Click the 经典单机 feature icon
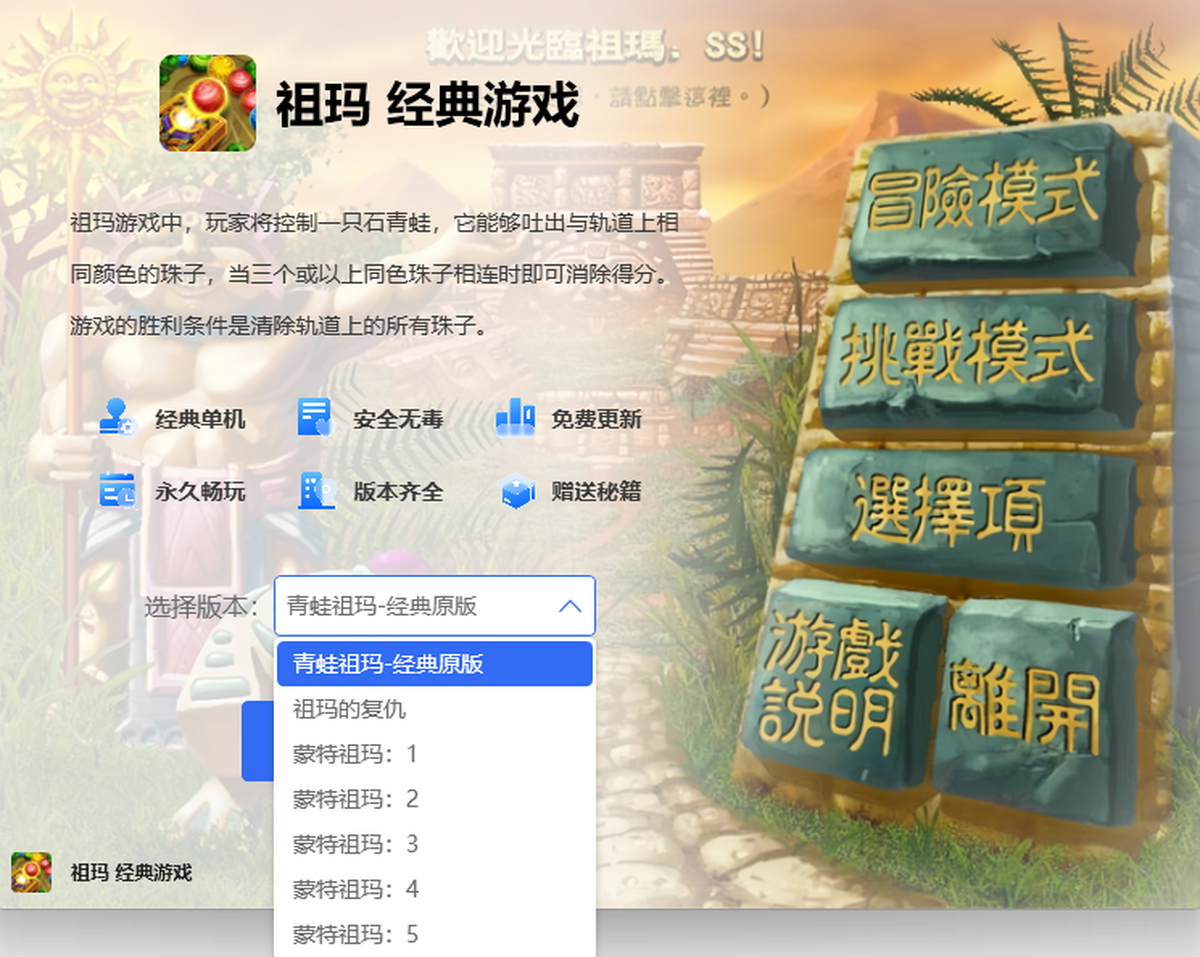Viewport: 1200px width, 957px height. 117,417
